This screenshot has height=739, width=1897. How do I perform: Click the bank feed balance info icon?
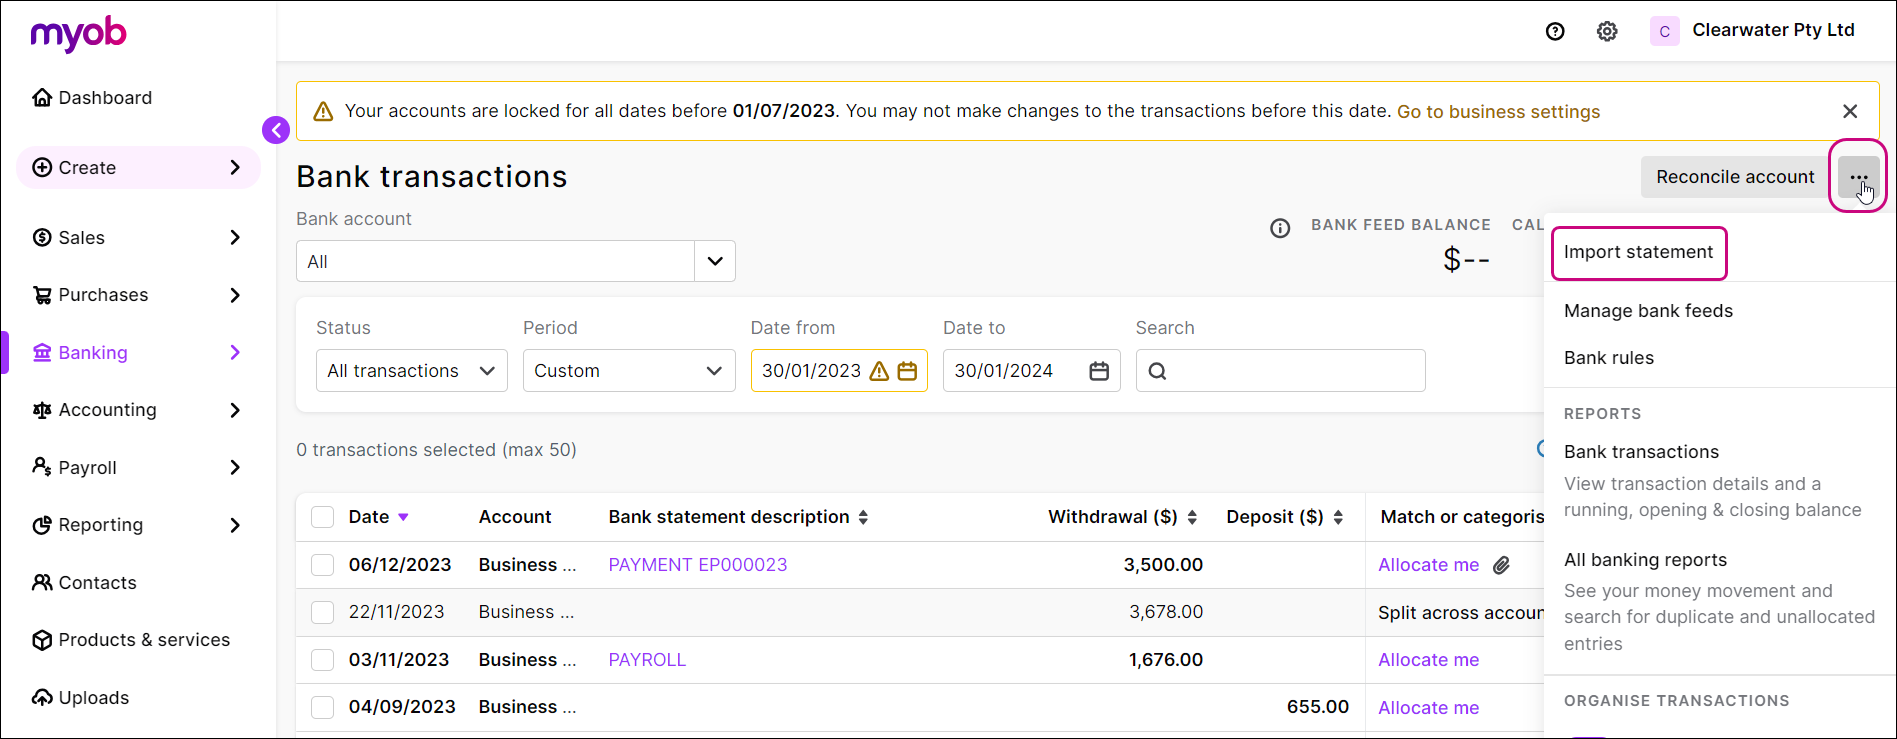pyautogui.click(x=1280, y=228)
